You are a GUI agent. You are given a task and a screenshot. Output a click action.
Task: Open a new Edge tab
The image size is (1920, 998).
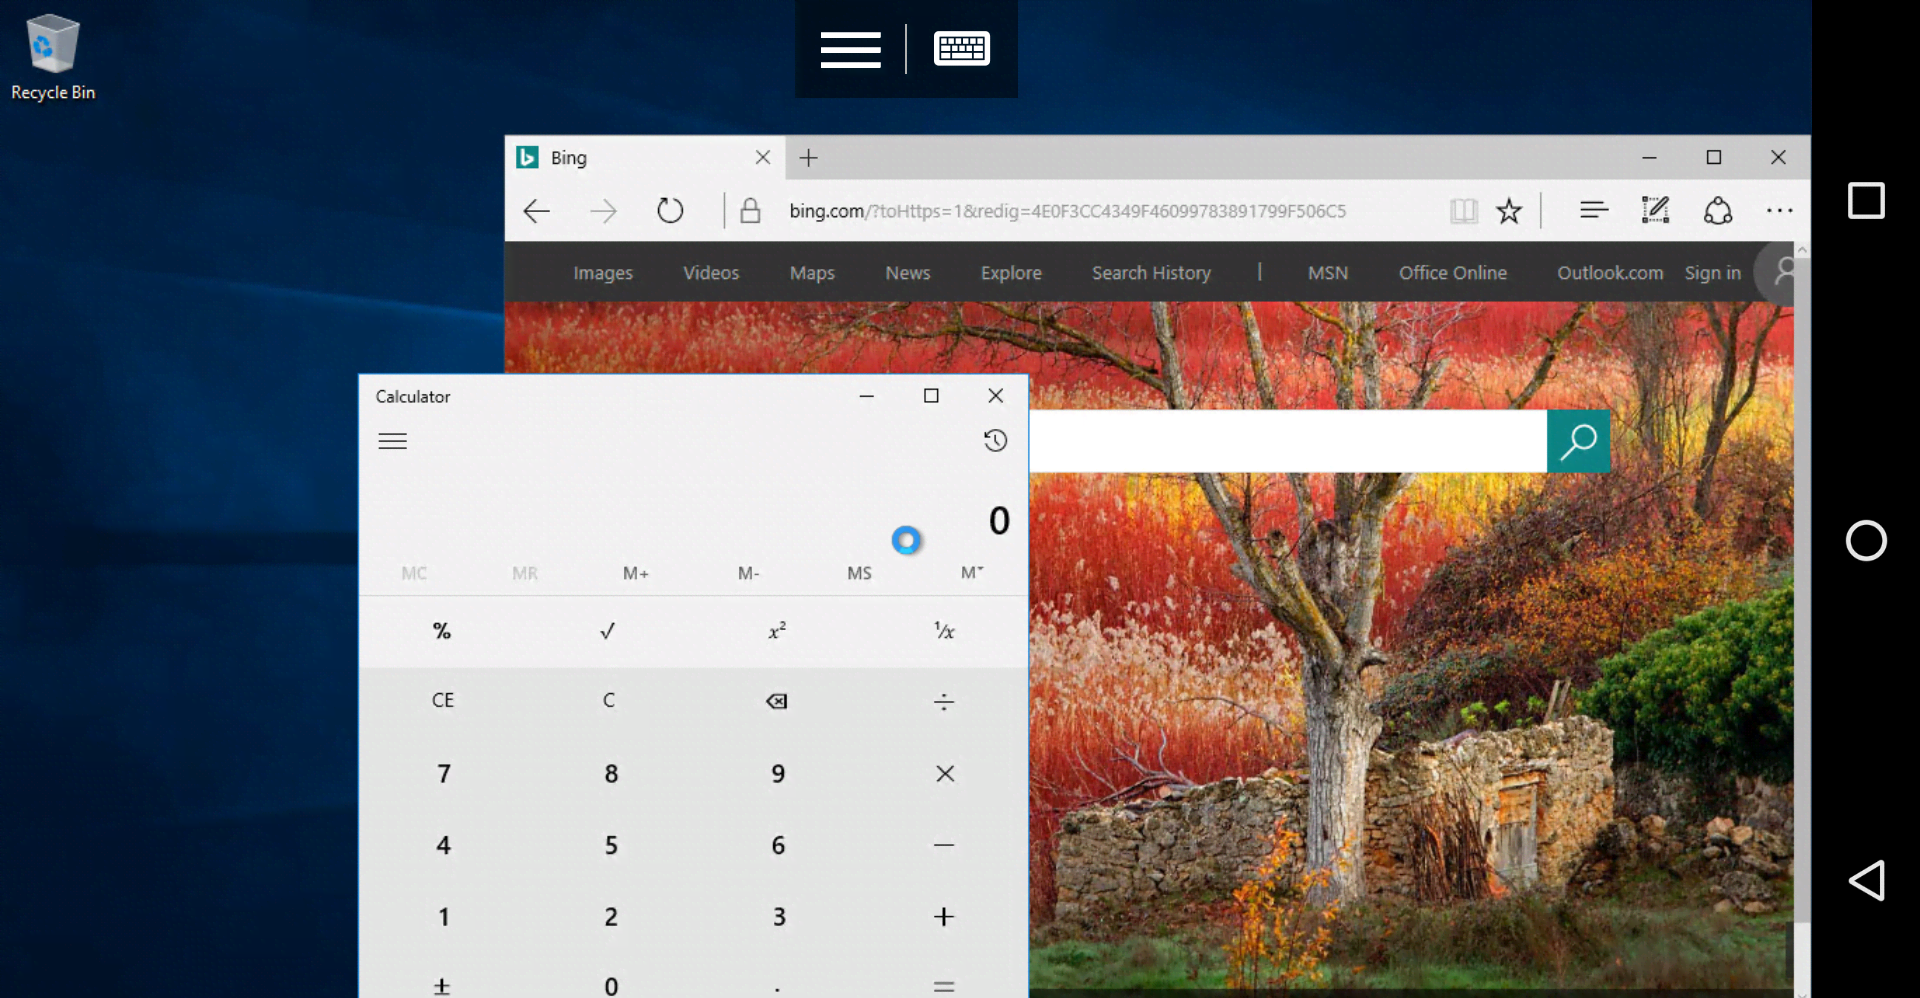[809, 158]
